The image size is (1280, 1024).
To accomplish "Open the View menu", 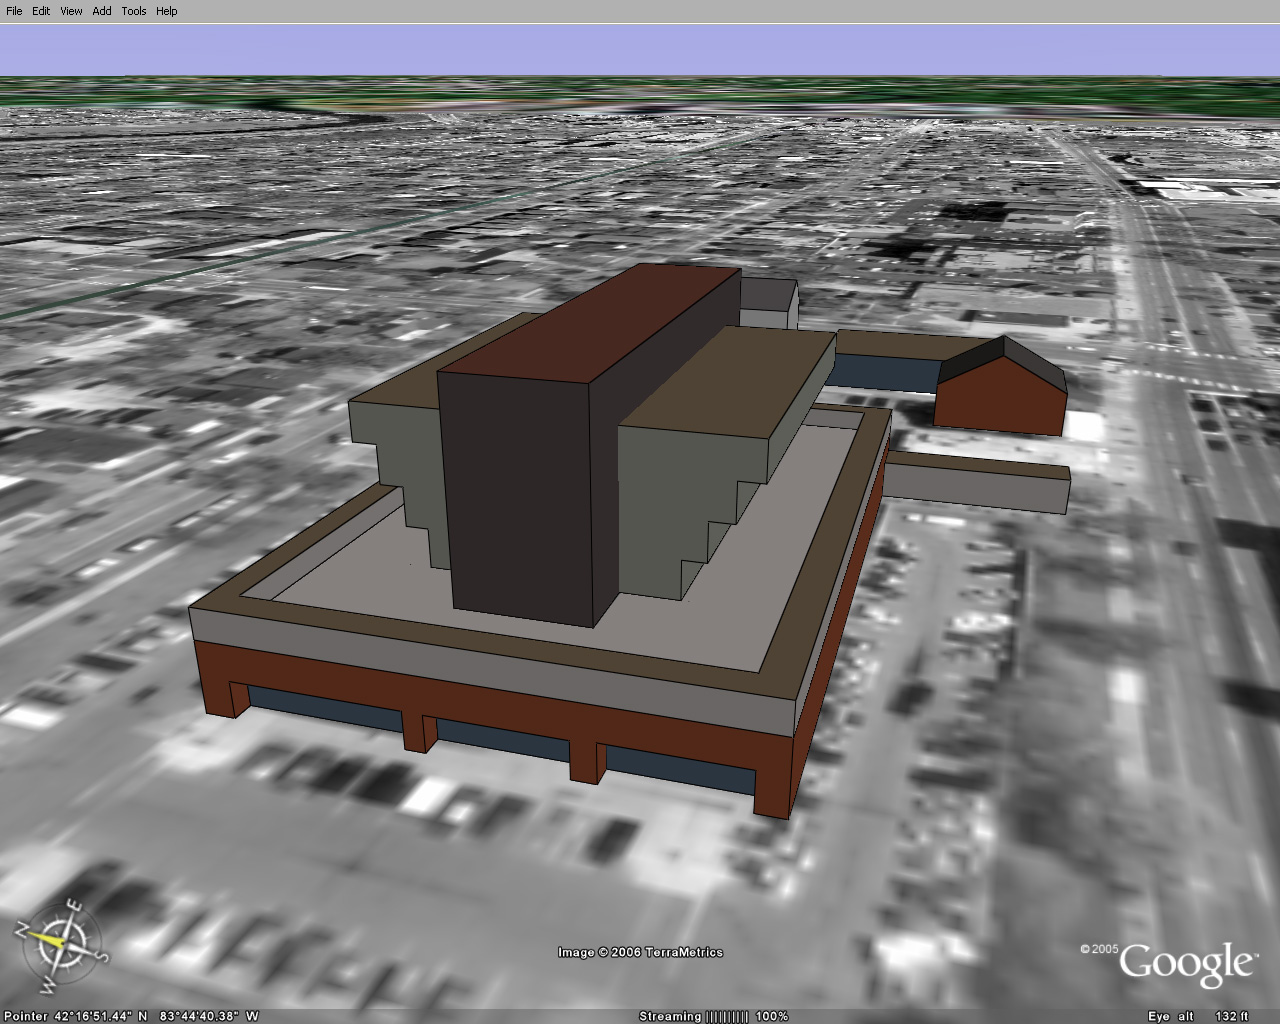I will [x=71, y=11].
